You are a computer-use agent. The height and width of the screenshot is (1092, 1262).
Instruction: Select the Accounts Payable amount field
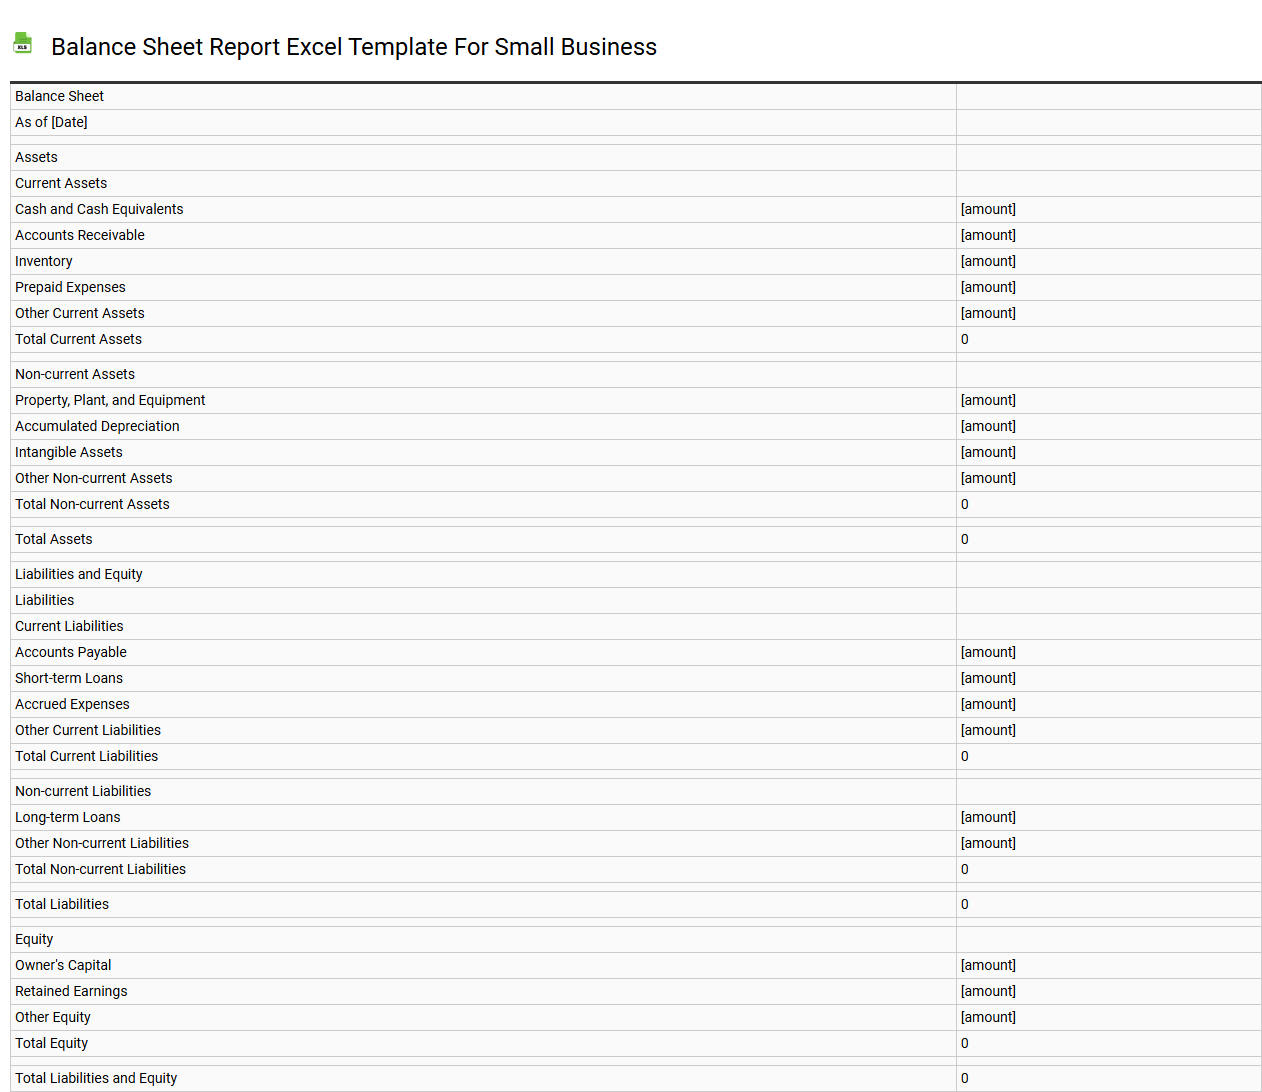(988, 652)
